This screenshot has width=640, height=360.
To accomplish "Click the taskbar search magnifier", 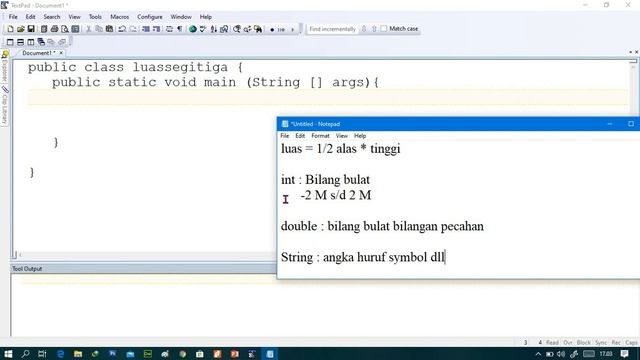I will pyautogui.click(x=25, y=353).
